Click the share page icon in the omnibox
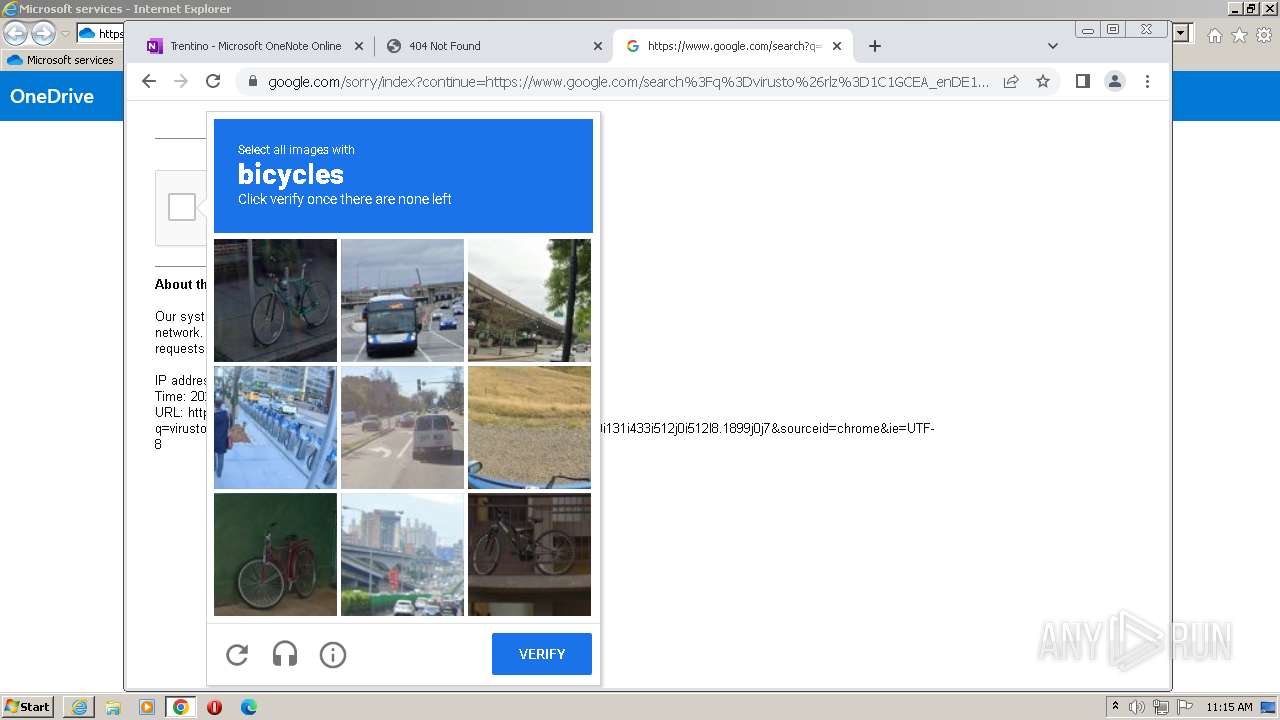Image resolution: width=1280 pixels, height=720 pixels. tap(1011, 82)
